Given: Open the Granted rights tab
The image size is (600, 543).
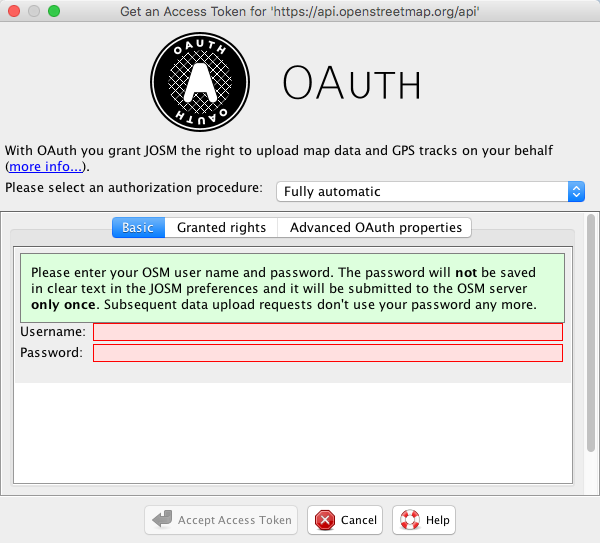Looking at the screenshot, I should pos(221,228).
